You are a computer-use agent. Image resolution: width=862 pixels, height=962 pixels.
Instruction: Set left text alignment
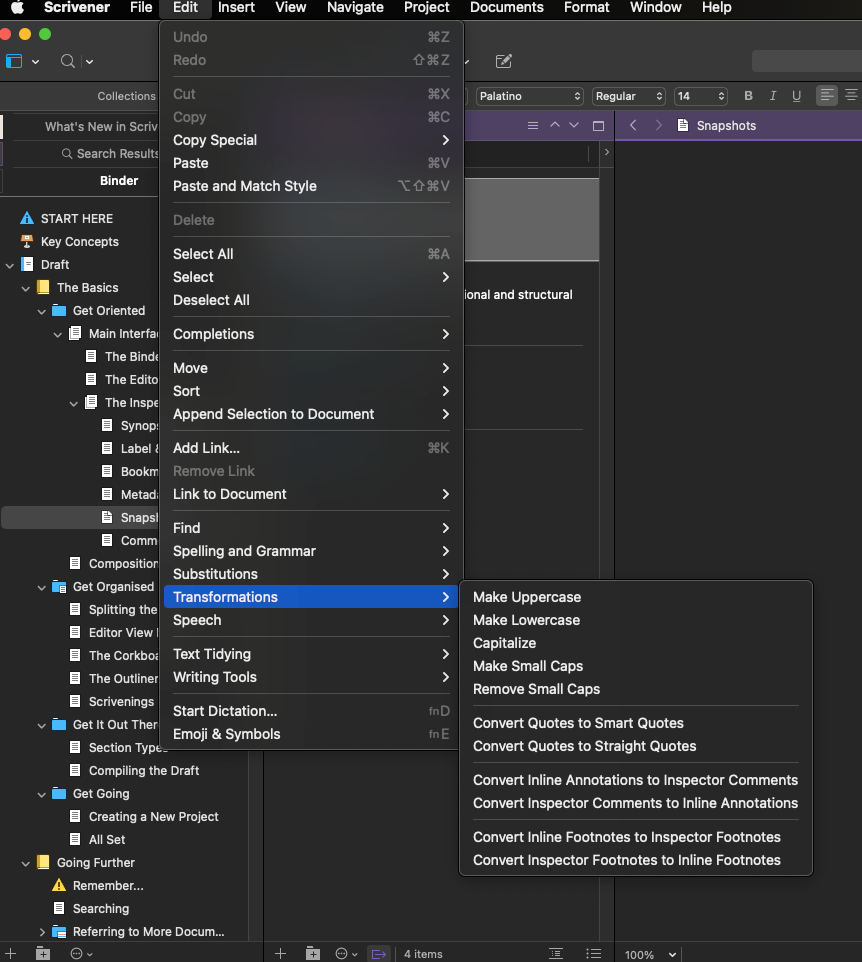tap(827, 95)
